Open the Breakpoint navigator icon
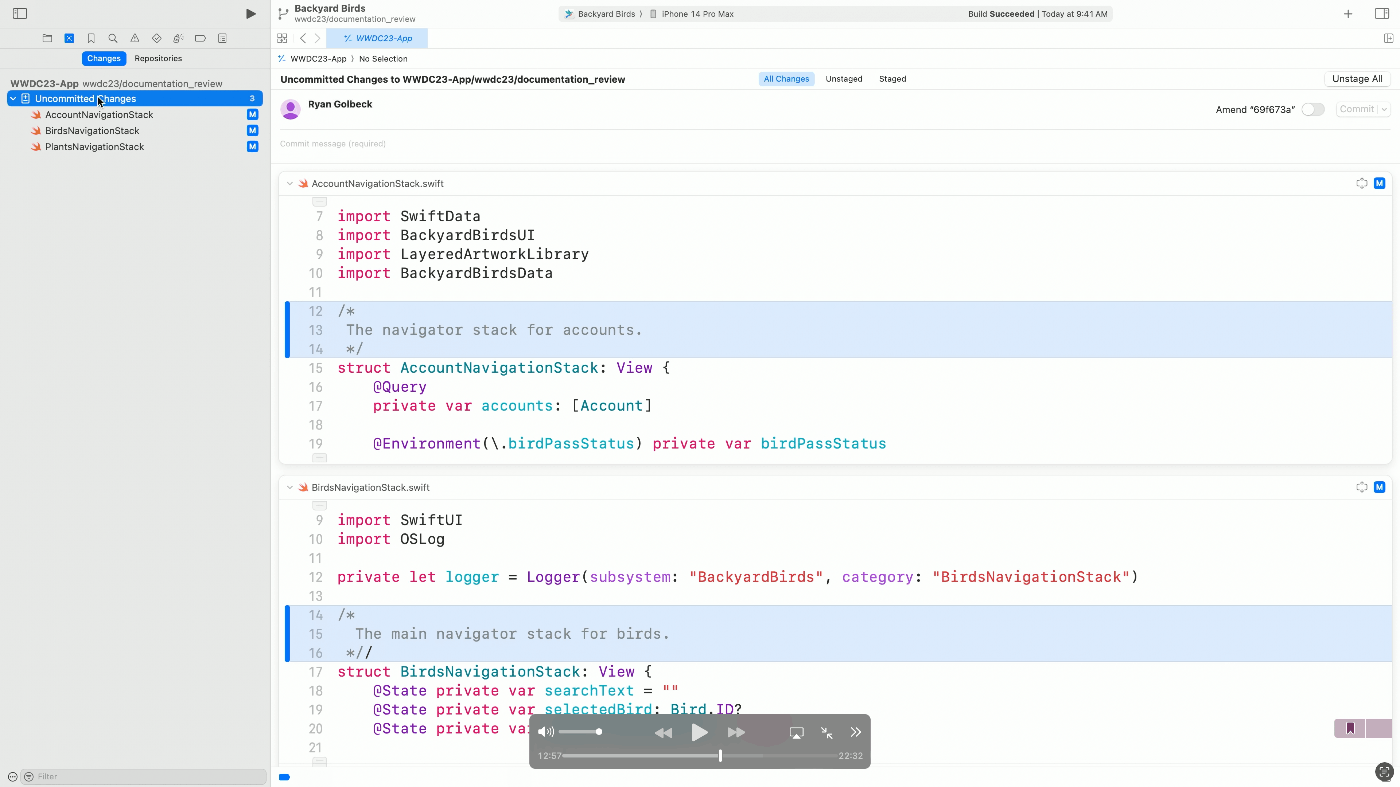 click(200, 38)
